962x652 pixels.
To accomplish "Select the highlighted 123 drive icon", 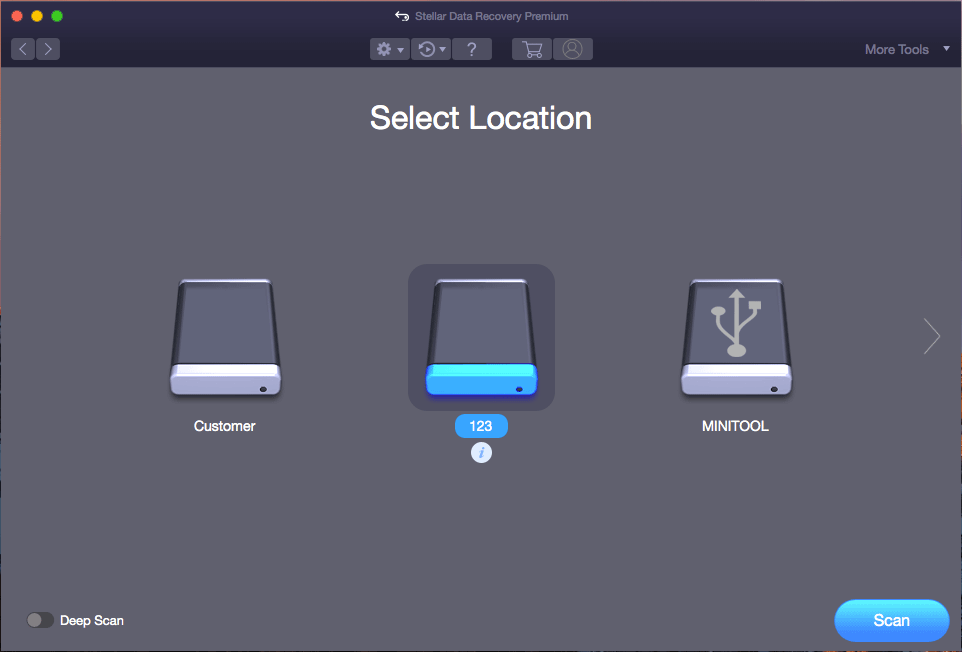I will pyautogui.click(x=481, y=337).
